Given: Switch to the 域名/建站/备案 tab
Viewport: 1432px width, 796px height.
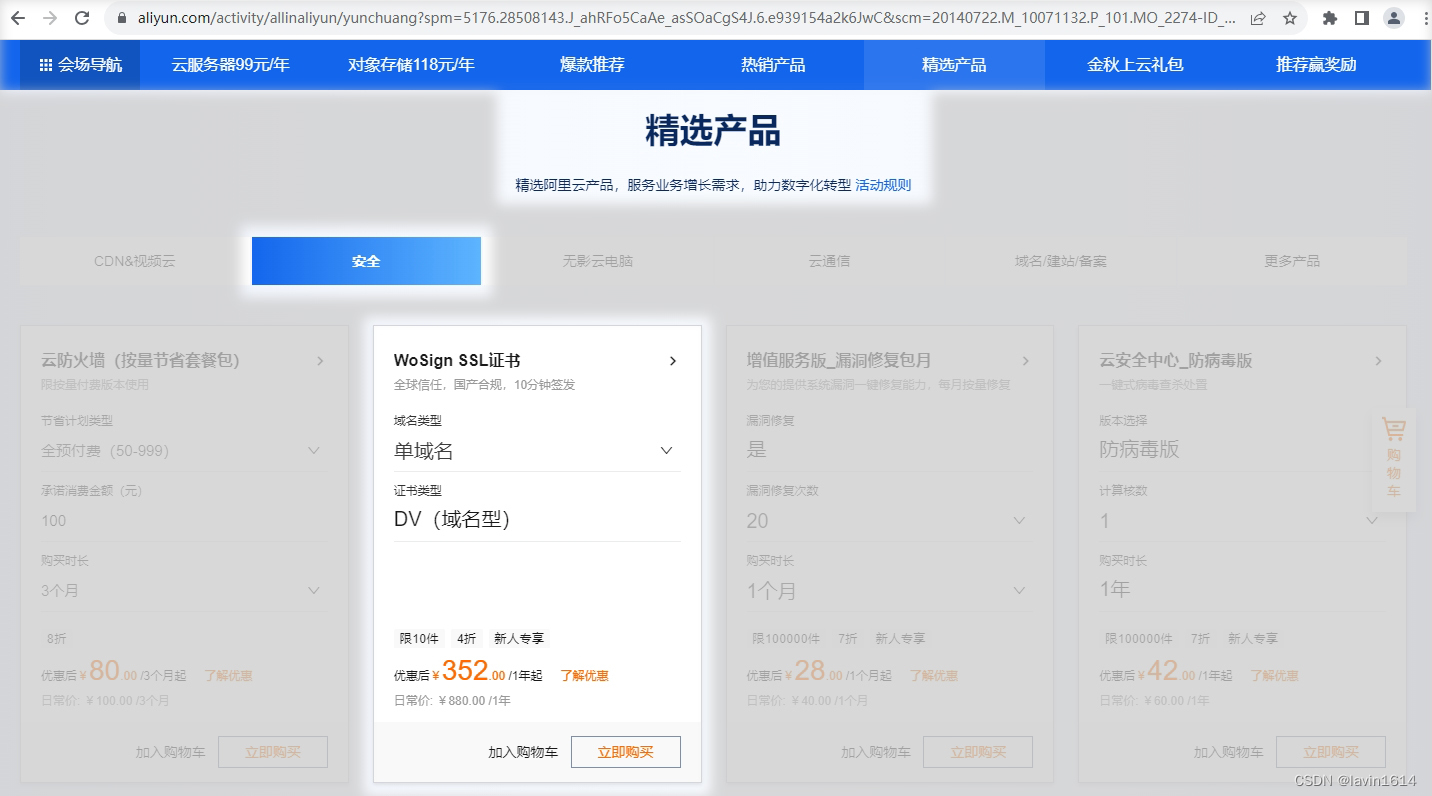Looking at the screenshot, I should pyautogui.click(x=1061, y=261).
